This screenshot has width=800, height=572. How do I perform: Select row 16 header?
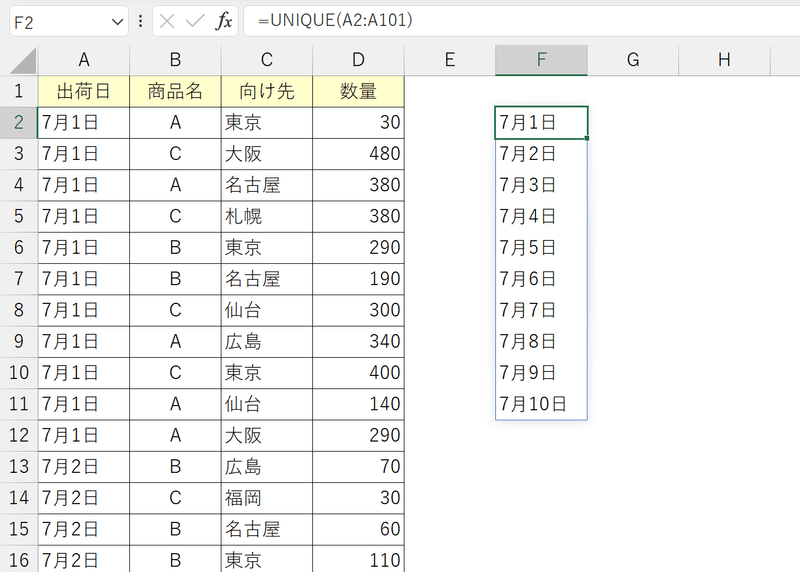pyautogui.click(x=19, y=560)
